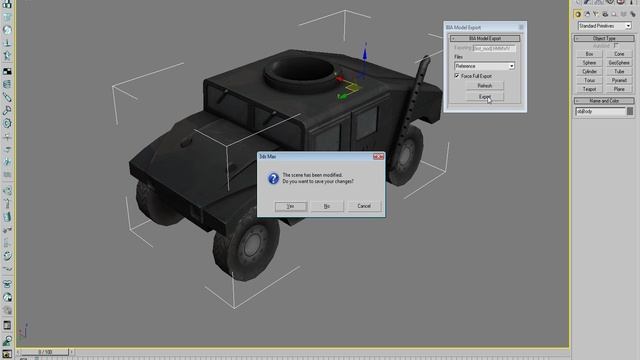Click the time slider showing 0 / 100
640x360 pixels.
point(45,351)
